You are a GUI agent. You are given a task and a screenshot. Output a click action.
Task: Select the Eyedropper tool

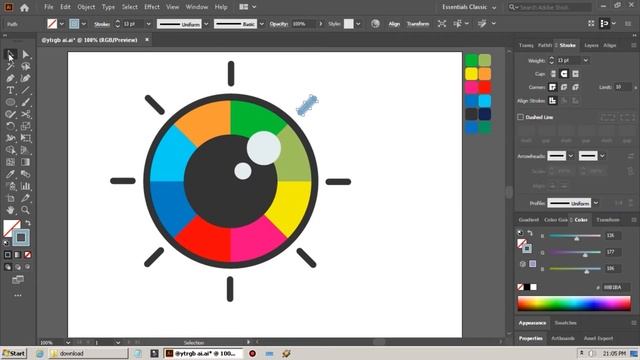11,174
